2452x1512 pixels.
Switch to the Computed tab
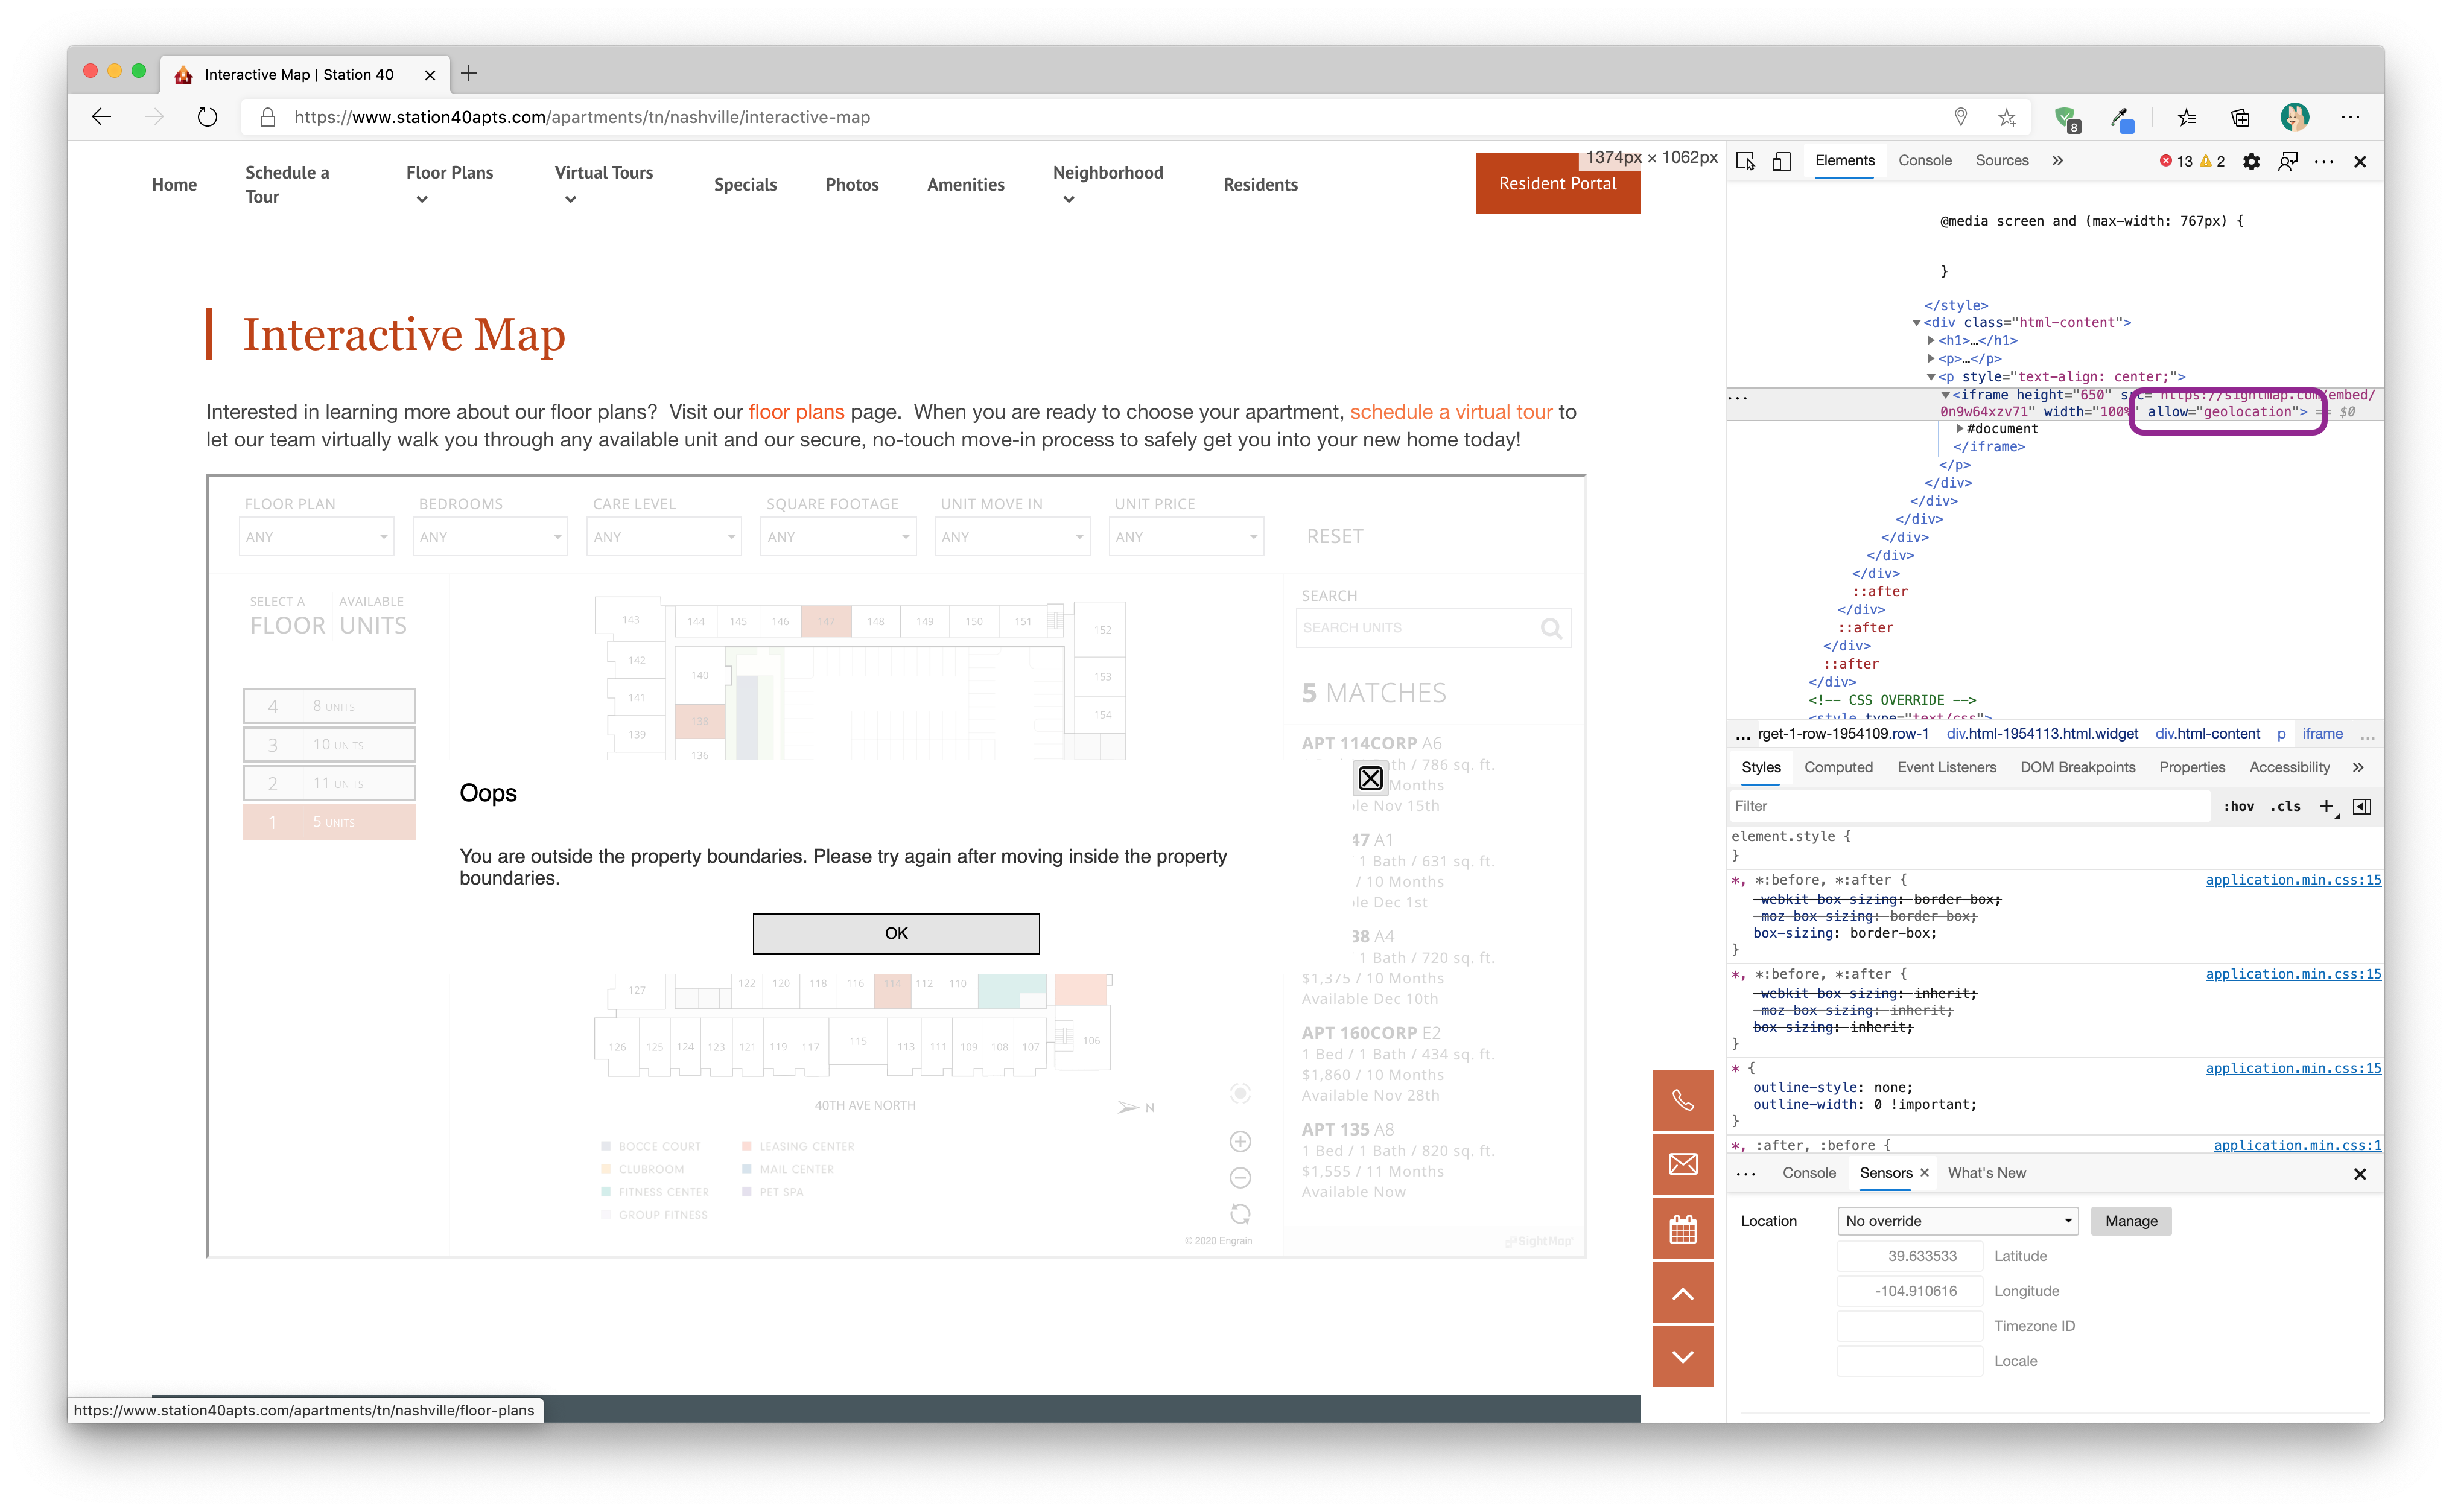(1838, 767)
